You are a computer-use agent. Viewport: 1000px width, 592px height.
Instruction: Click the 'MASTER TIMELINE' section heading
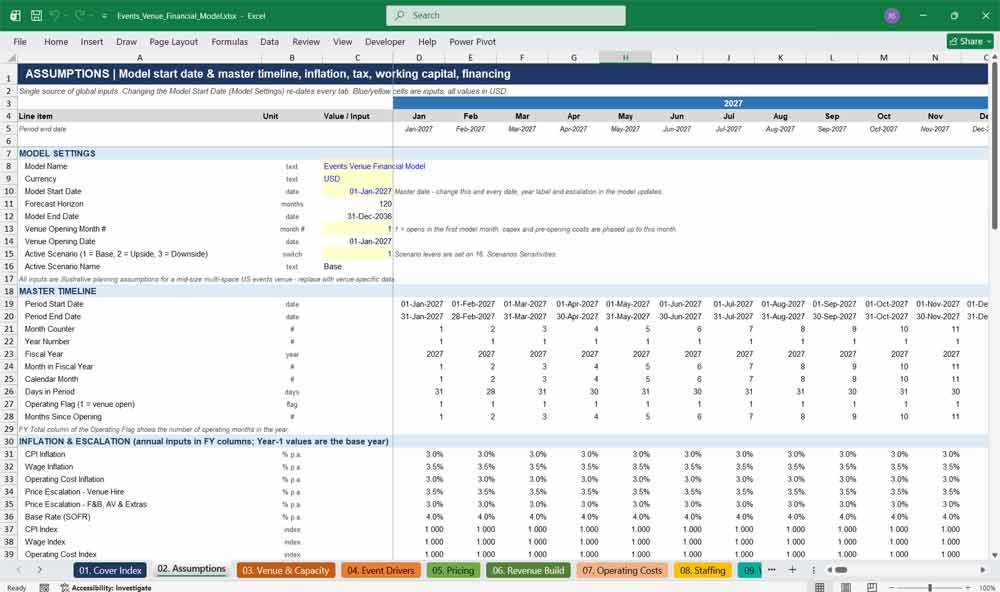tap(57, 292)
